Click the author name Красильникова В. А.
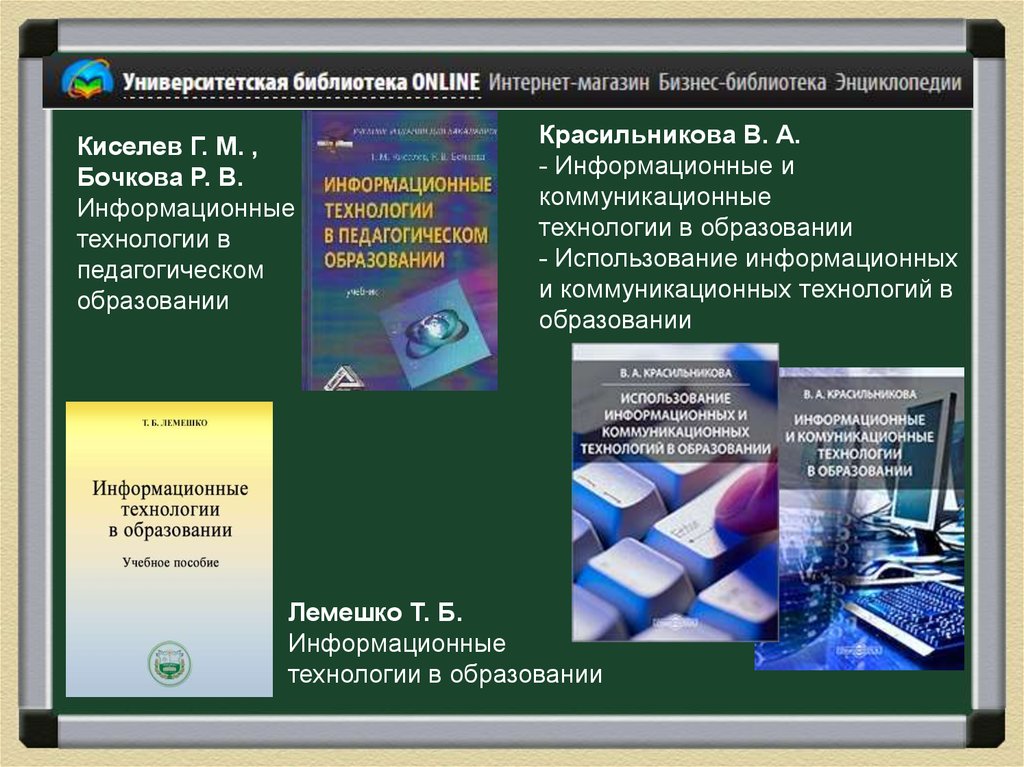Image resolution: width=1024 pixels, height=767 pixels. pos(669,135)
